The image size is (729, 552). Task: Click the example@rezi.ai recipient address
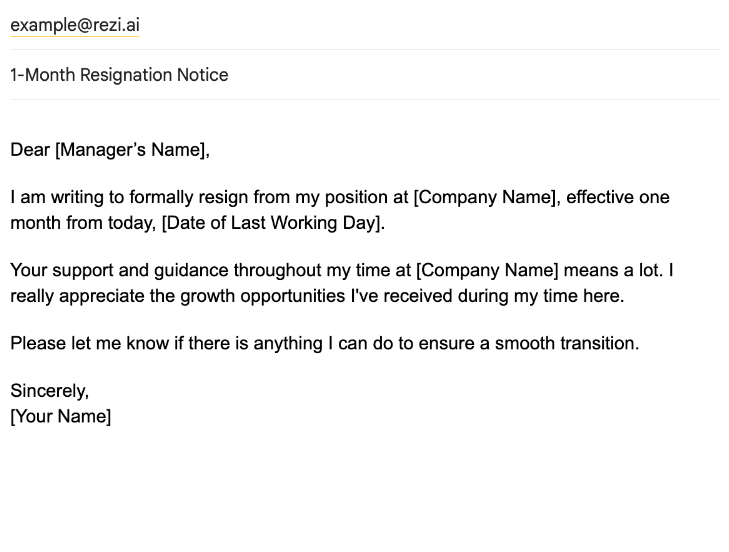[x=75, y=25]
